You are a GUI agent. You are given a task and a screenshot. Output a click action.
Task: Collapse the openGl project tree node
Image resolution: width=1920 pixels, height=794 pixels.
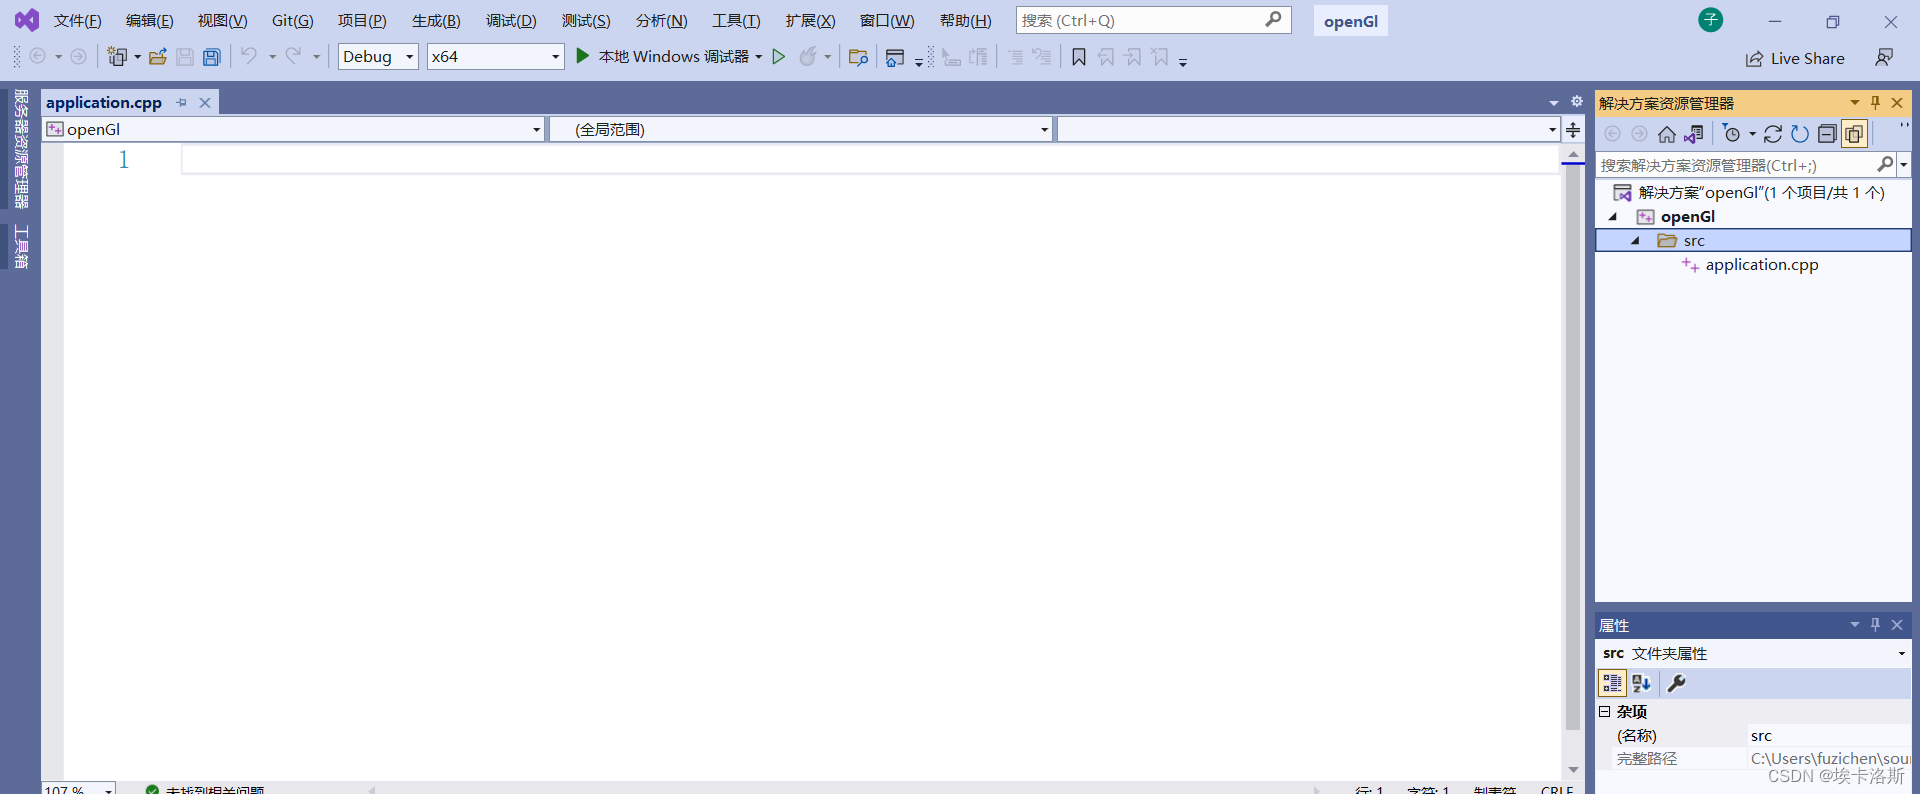click(x=1612, y=217)
